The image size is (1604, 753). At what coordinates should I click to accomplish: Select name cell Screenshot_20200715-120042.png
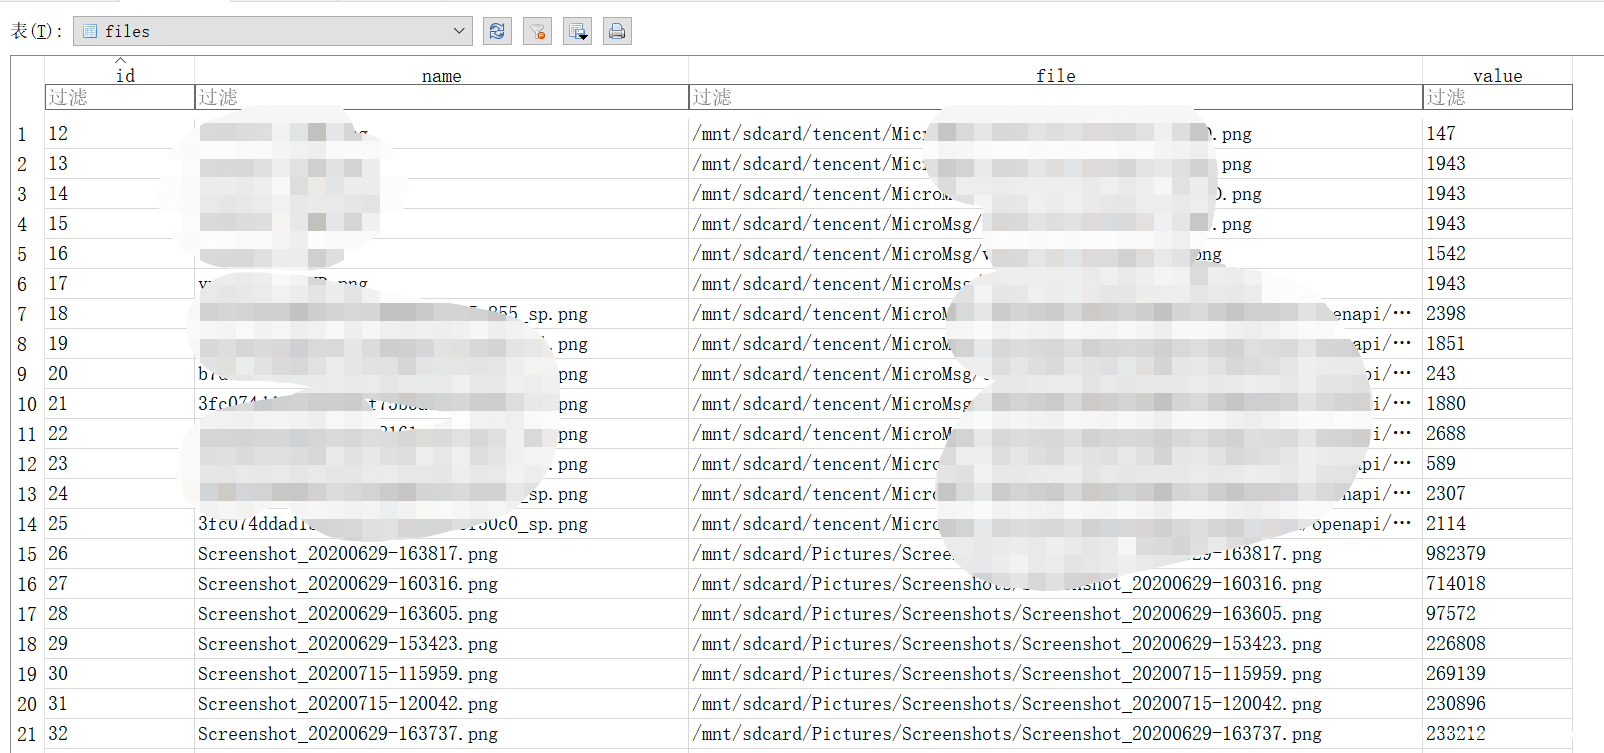pyautogui.click(x=442, y=704)
